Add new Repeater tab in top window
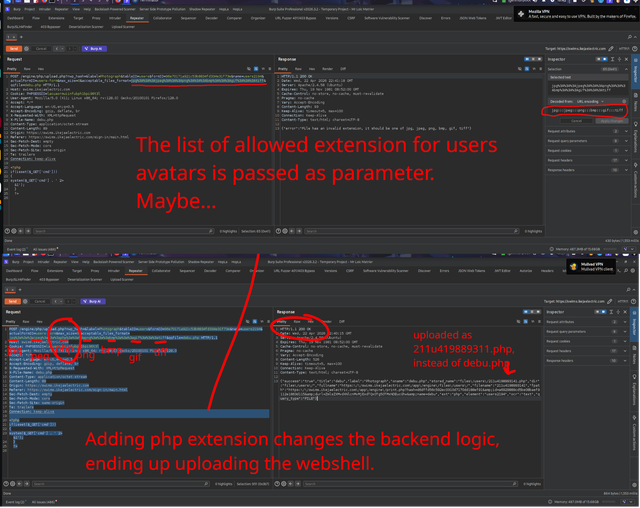 tap(21, 37)
